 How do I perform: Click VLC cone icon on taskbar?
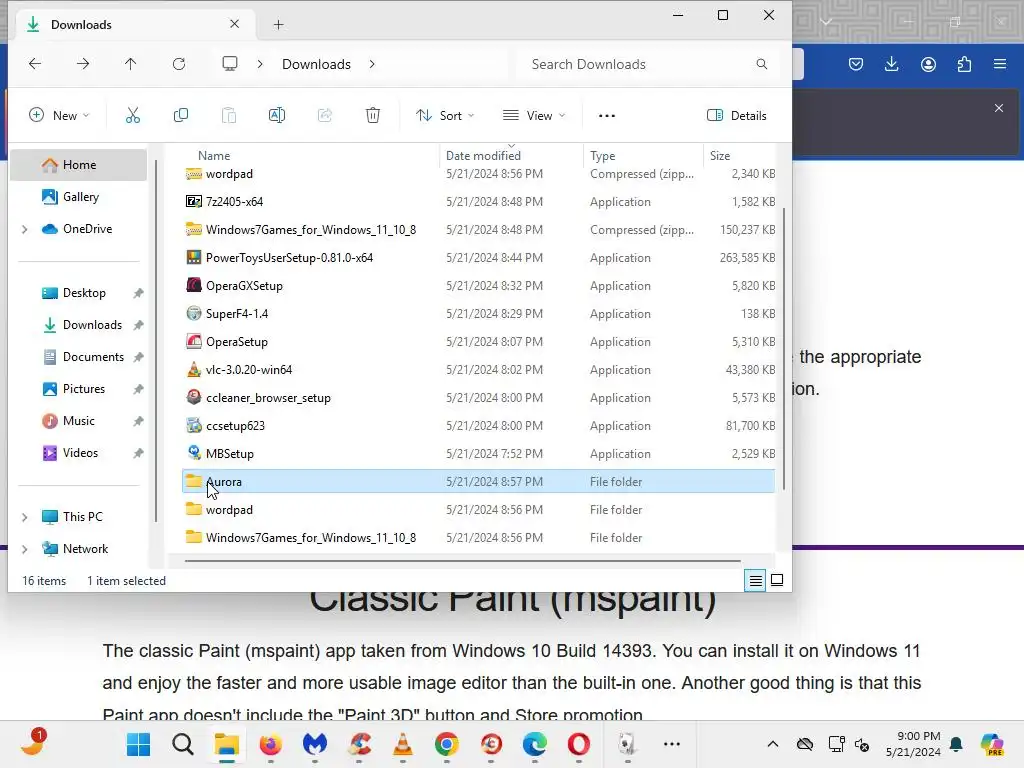click(x=403, y=744)
